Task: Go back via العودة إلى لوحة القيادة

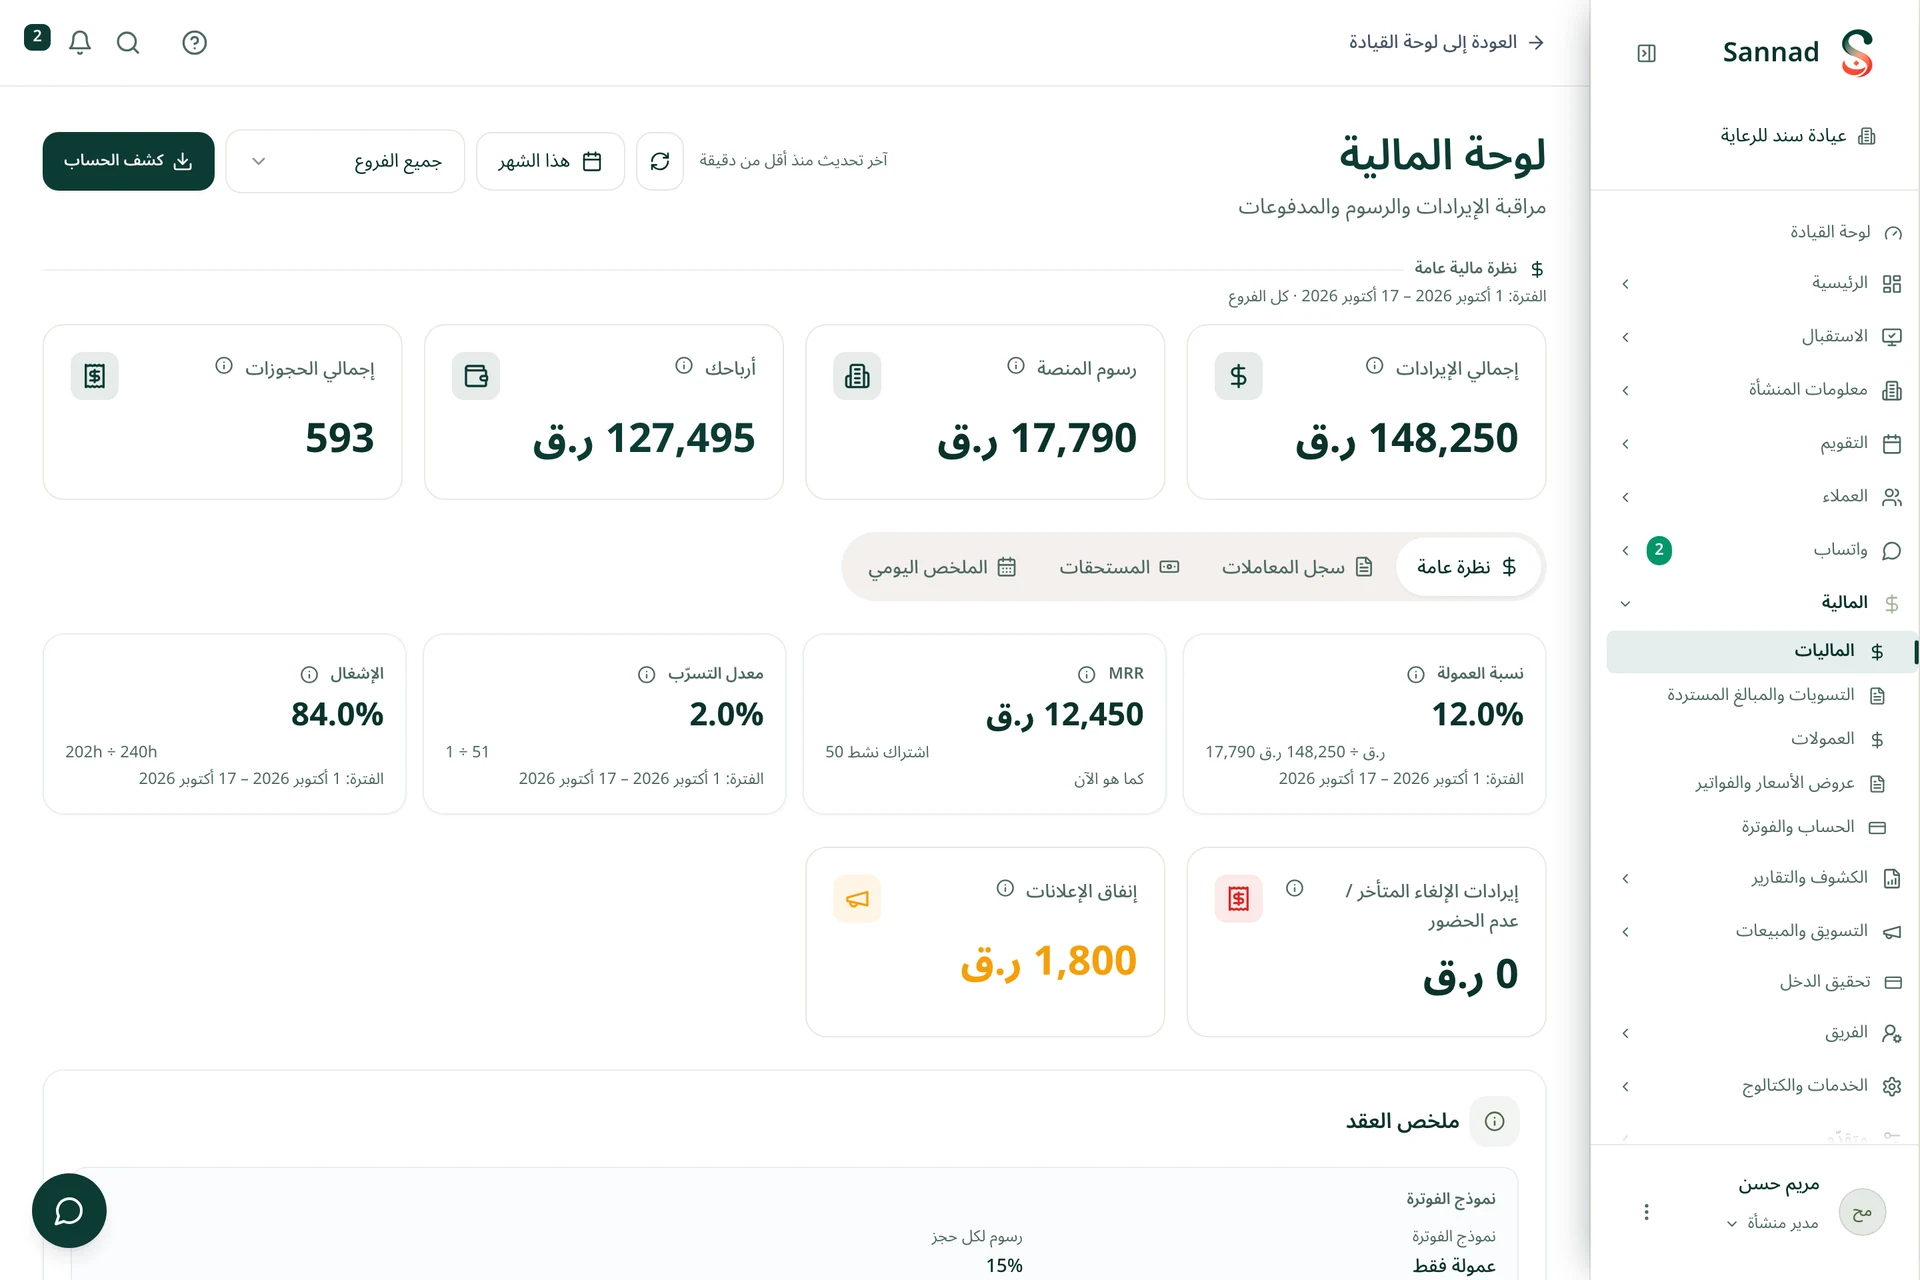Action: point(1447,42)
